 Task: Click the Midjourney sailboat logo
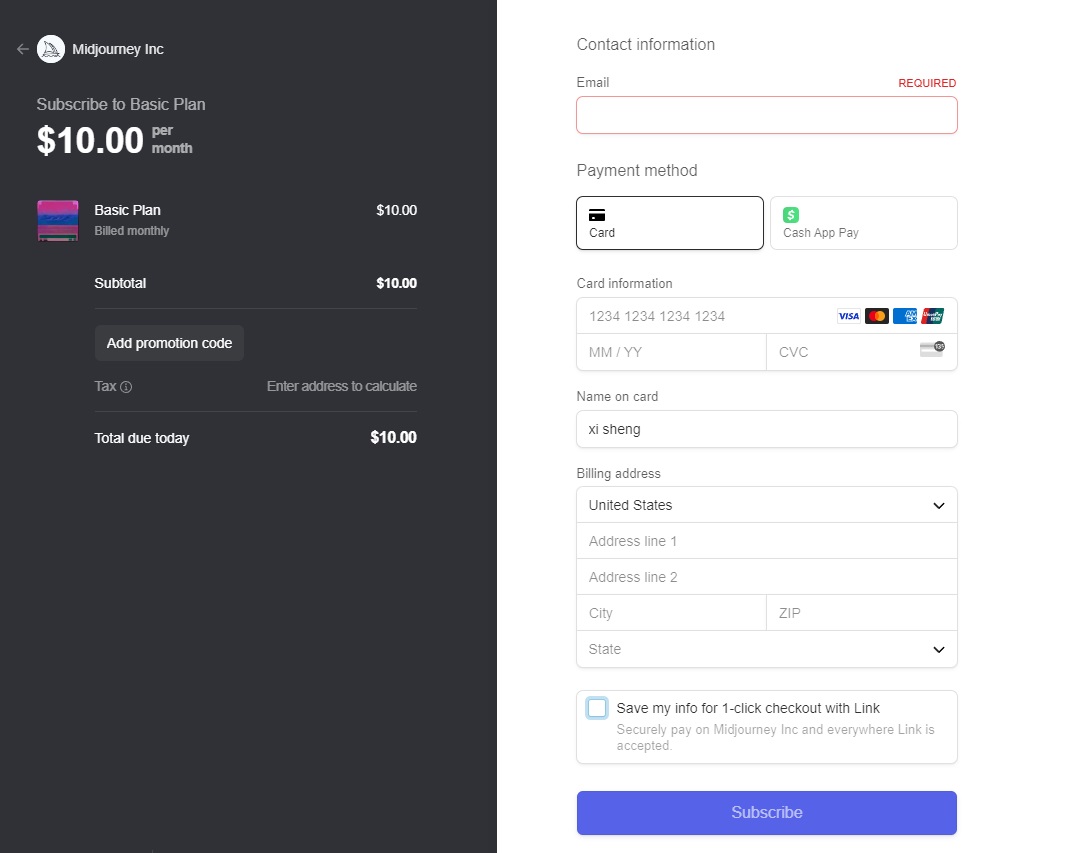click(51, 49)
